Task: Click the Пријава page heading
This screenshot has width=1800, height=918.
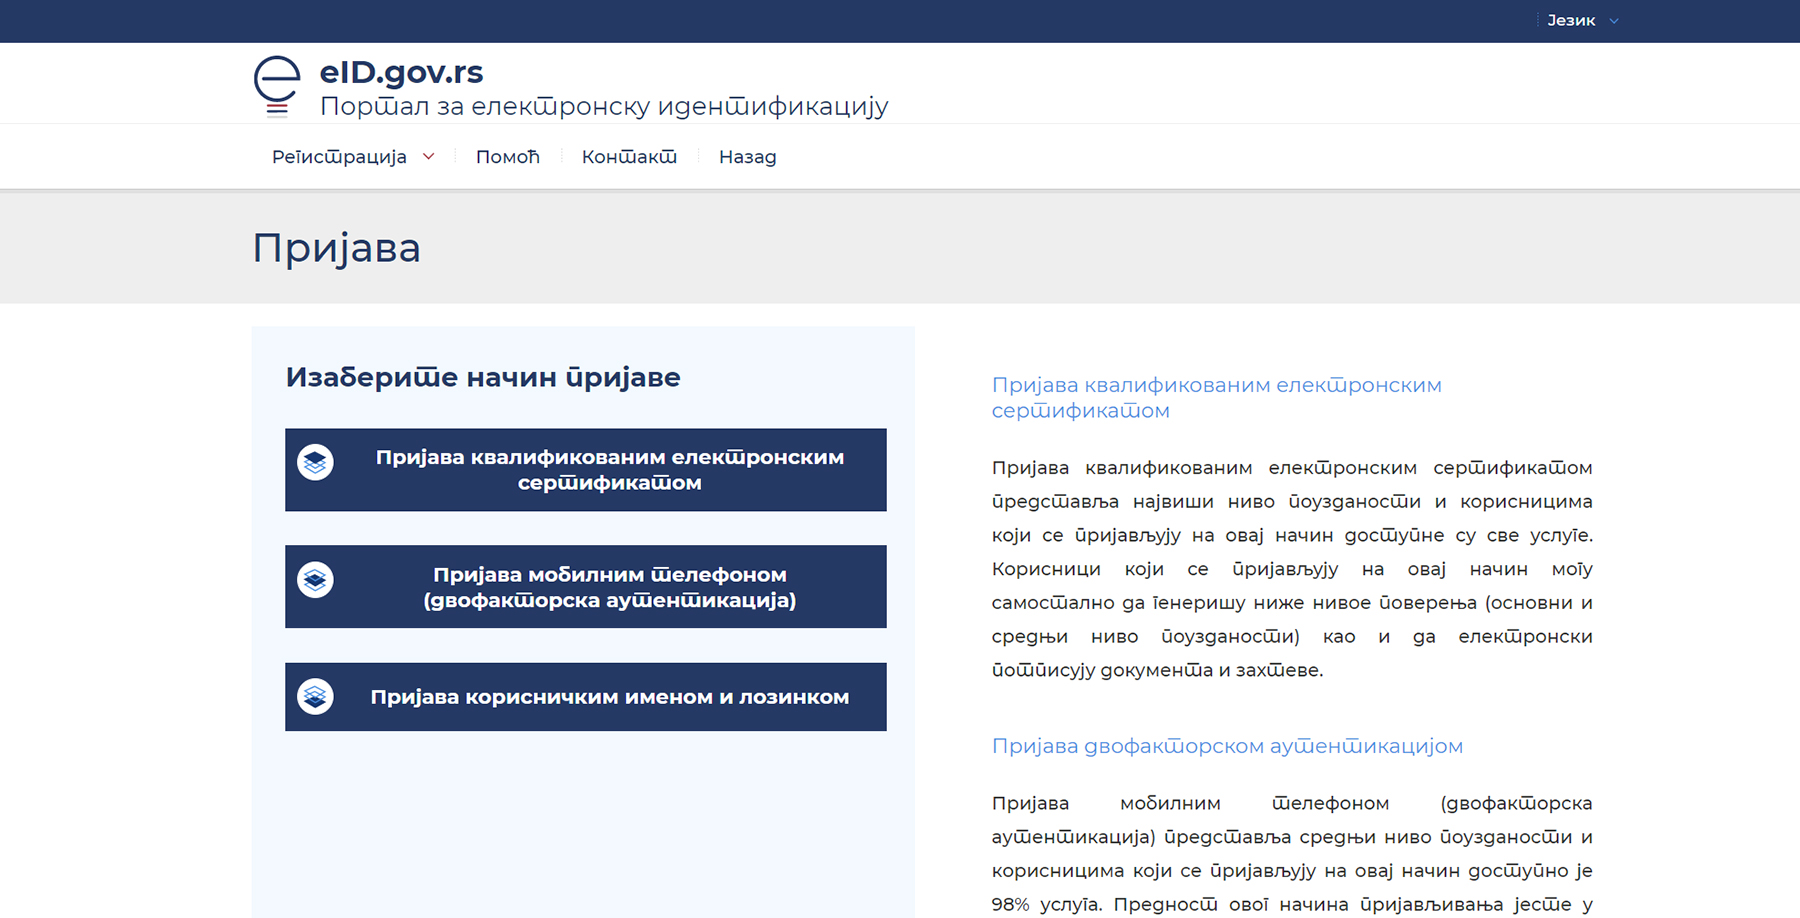Action: [x=336, y=248]
